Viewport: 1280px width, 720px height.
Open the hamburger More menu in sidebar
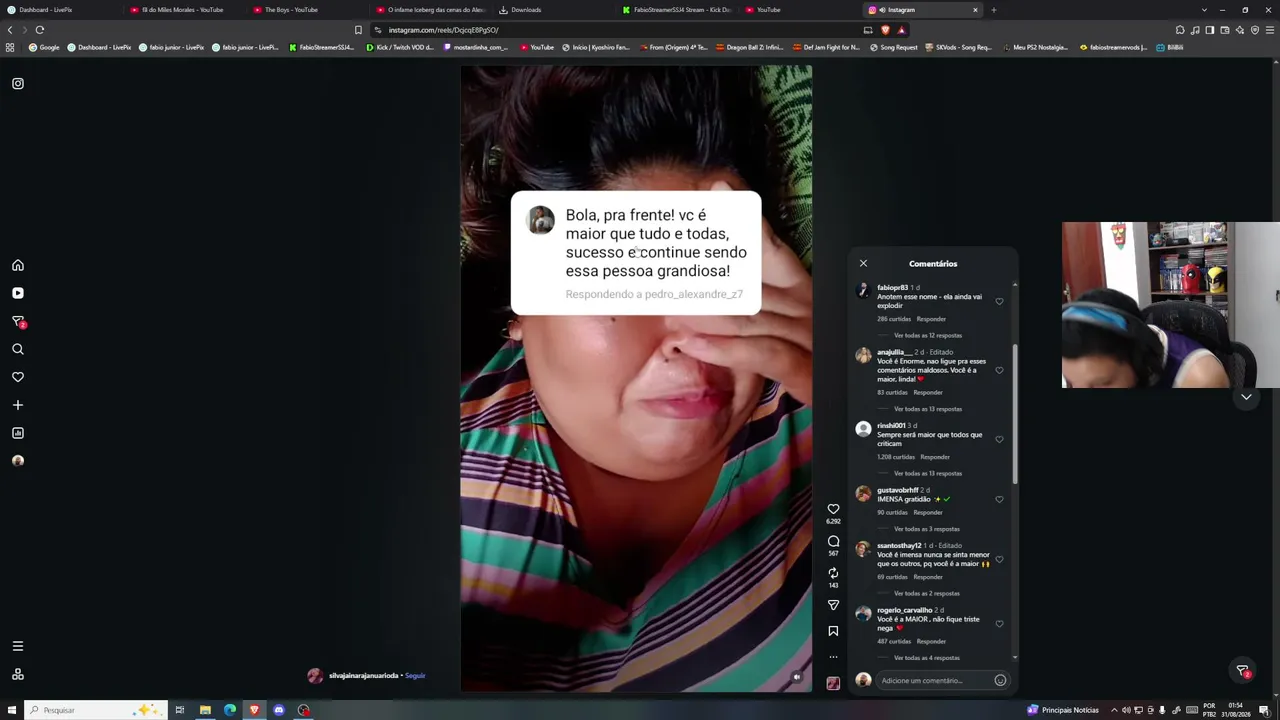point(18,646)
